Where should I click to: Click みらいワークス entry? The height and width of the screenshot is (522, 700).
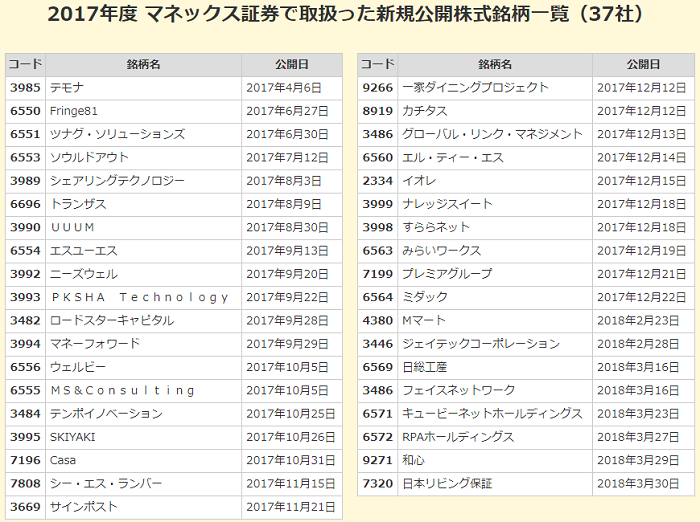(x=442, y=251)
